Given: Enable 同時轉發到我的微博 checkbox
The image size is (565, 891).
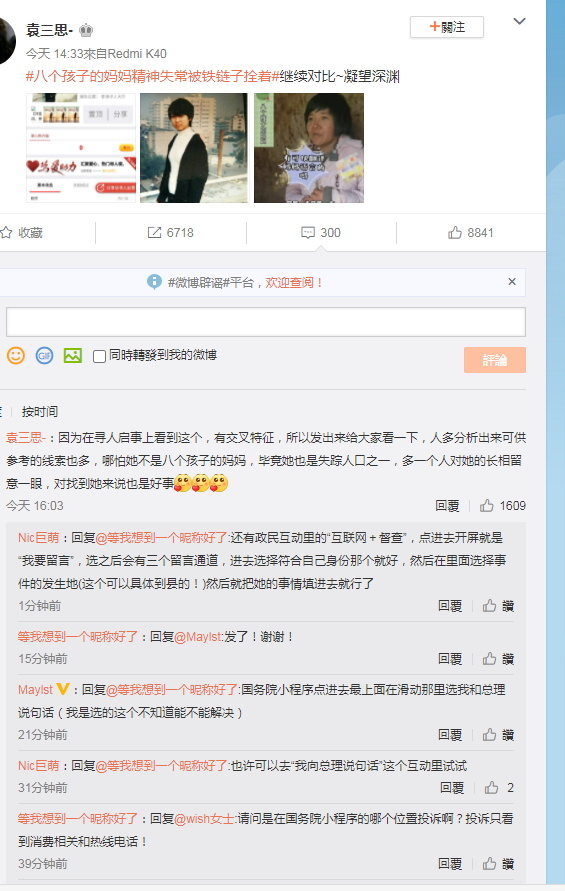Looking at the screenshot, I should (x=99, y=356).
